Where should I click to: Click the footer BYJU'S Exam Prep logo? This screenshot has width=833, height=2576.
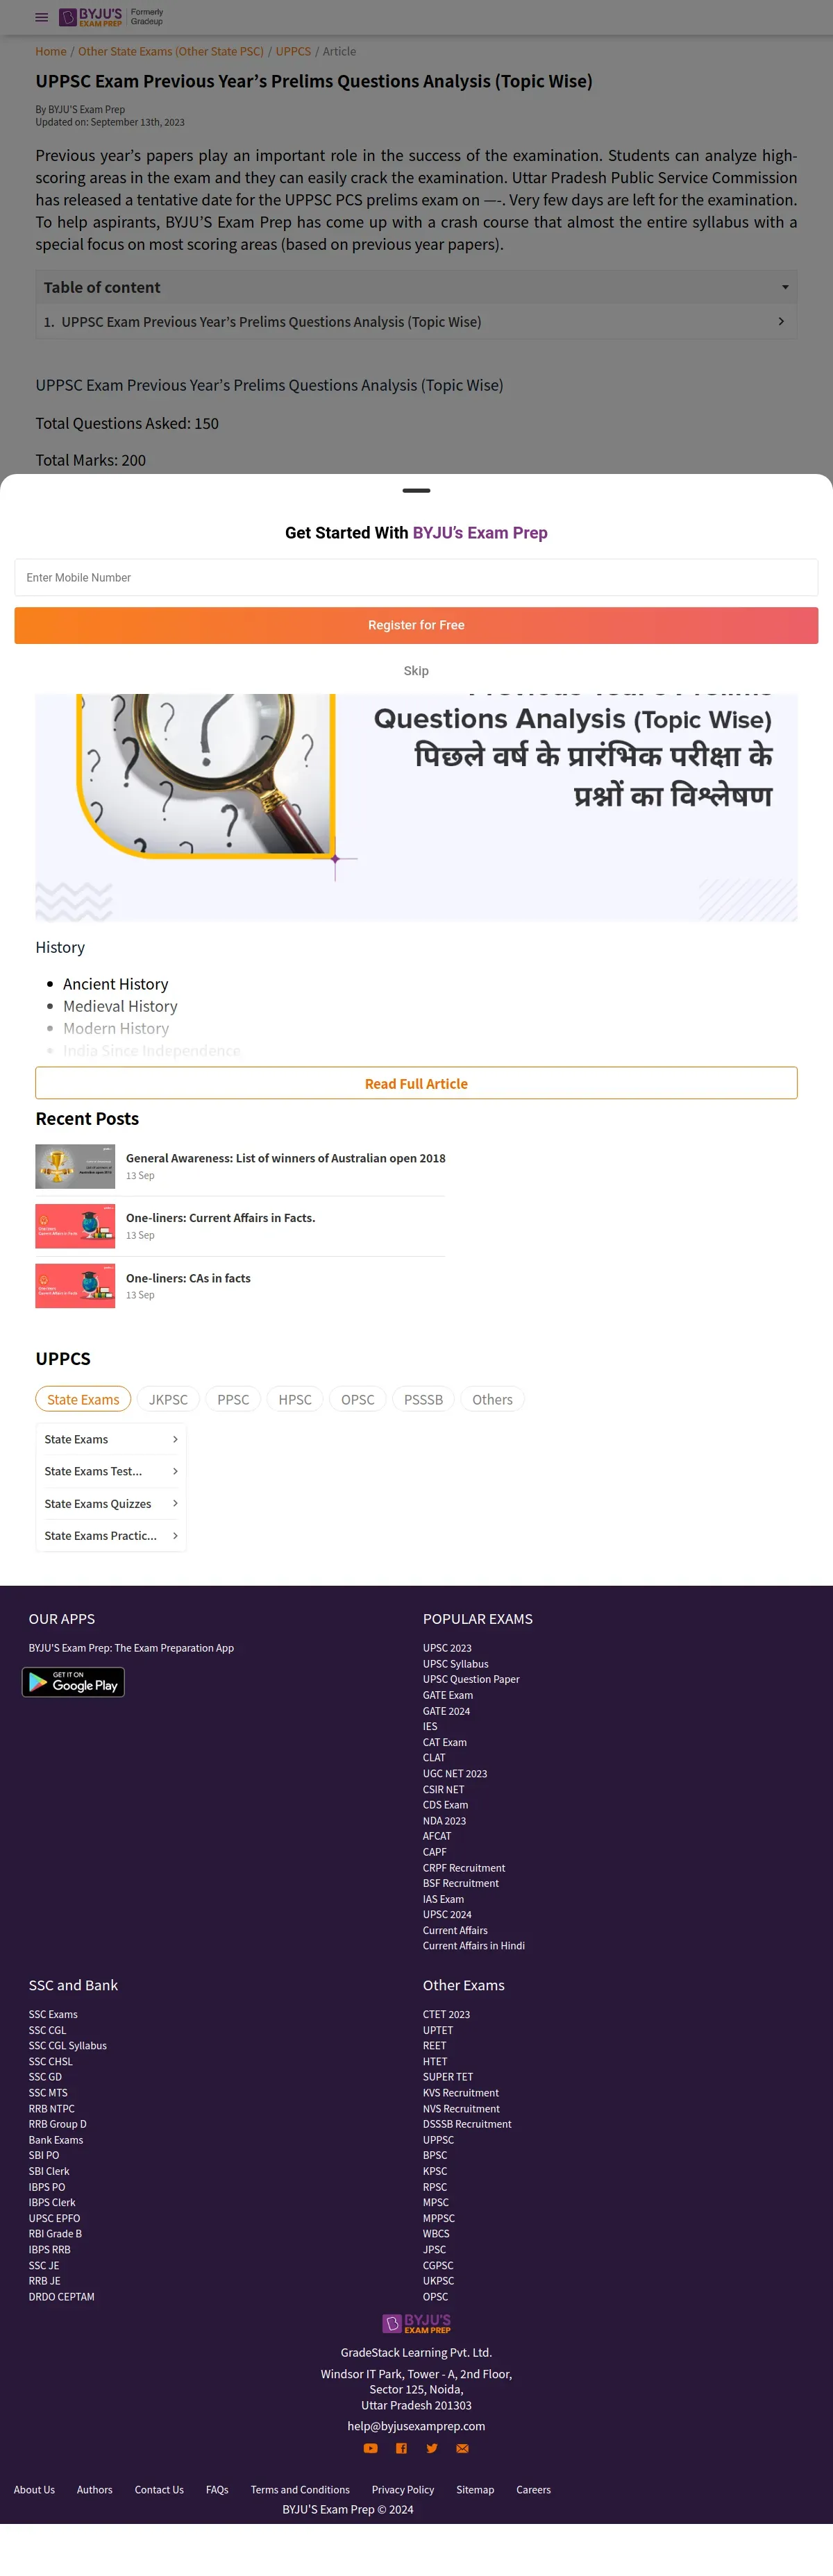[x=416, y=2324]
